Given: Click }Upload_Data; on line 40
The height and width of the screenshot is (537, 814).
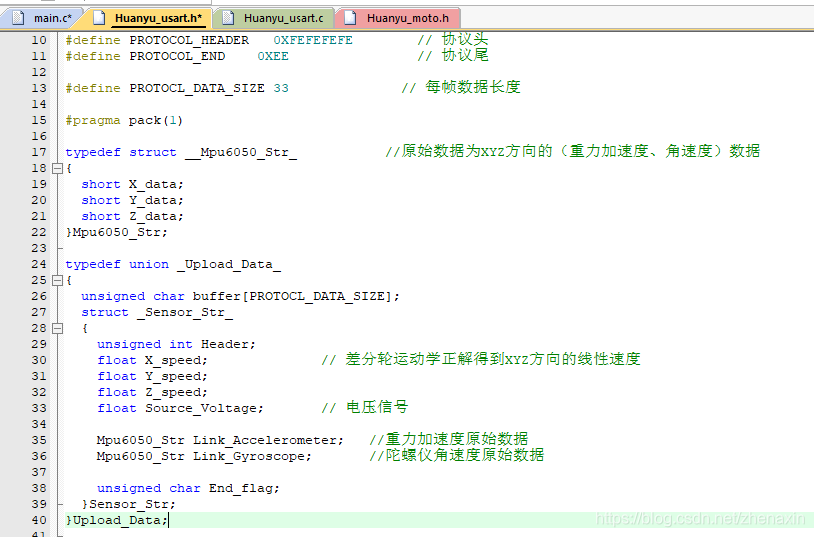Looking at the screenshot, I should tap(117, 520).
